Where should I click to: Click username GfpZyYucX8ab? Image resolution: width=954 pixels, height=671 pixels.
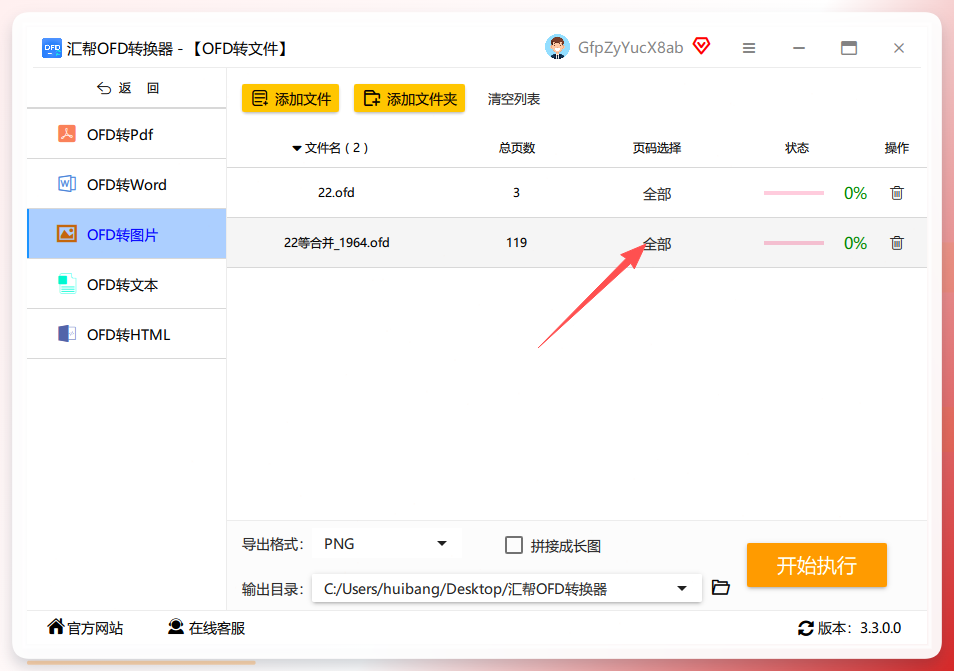pos(630,48)
